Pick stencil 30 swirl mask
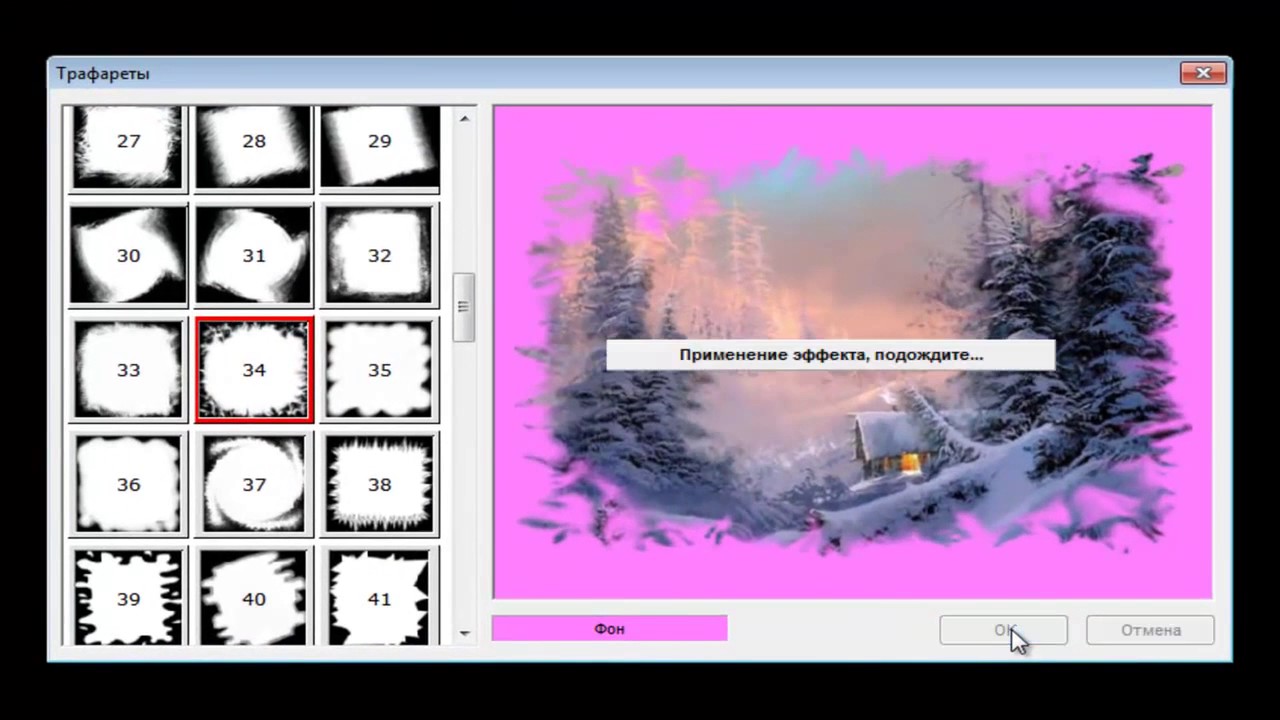 click(128, 255)
